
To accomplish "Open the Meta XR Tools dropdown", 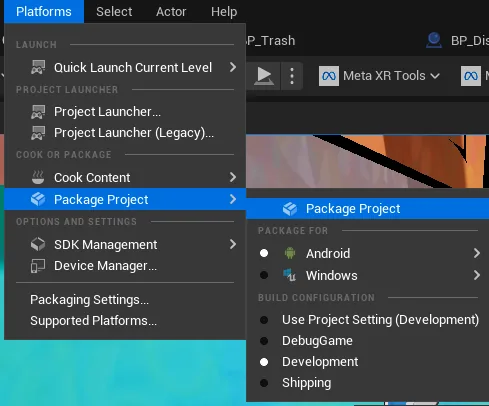I will (x=379, y=76).
